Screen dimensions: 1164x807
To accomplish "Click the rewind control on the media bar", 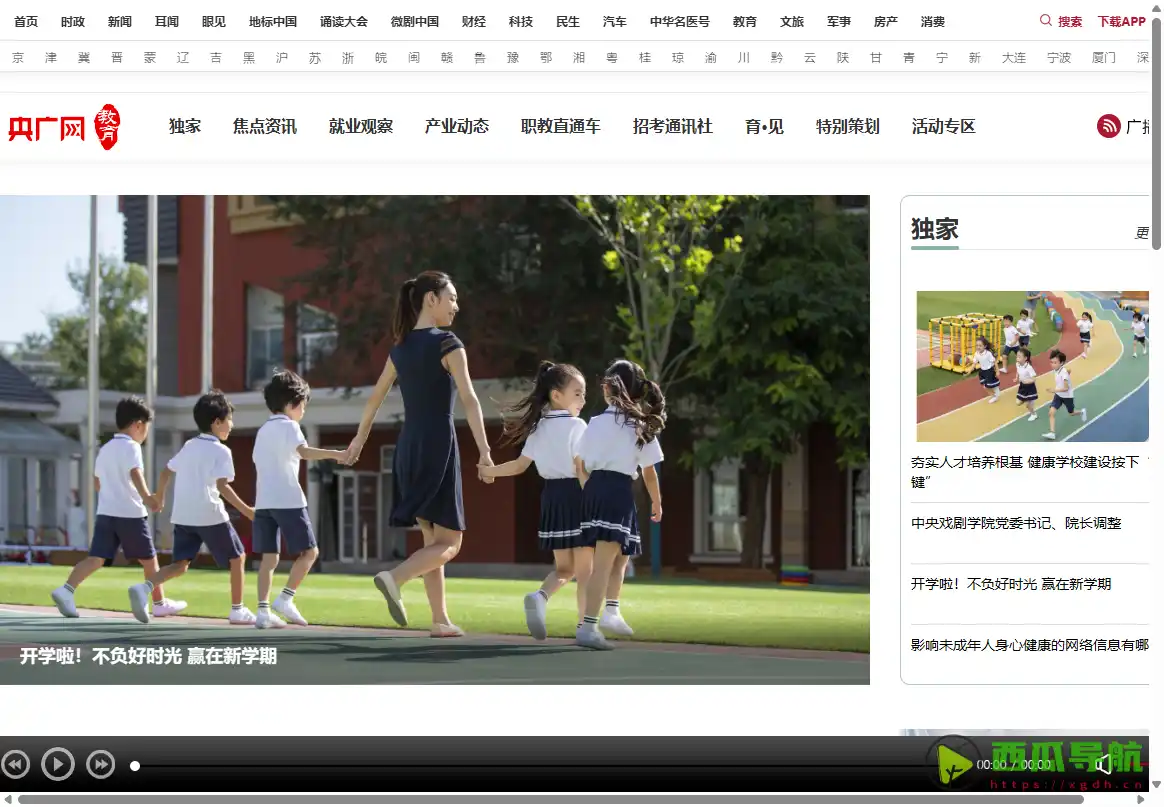I will (x=16, y=764).
